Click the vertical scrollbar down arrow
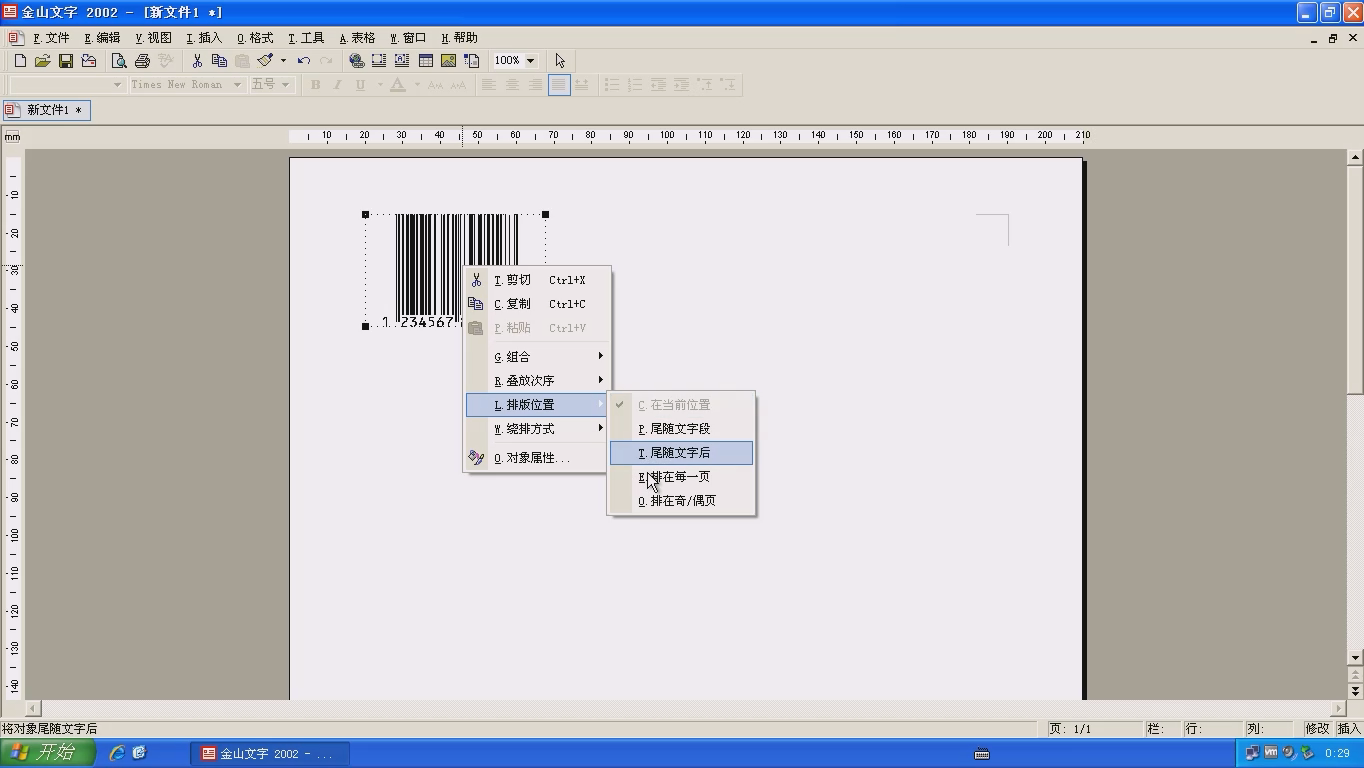Screen dimensions: 1364x768 (1355, 658)
